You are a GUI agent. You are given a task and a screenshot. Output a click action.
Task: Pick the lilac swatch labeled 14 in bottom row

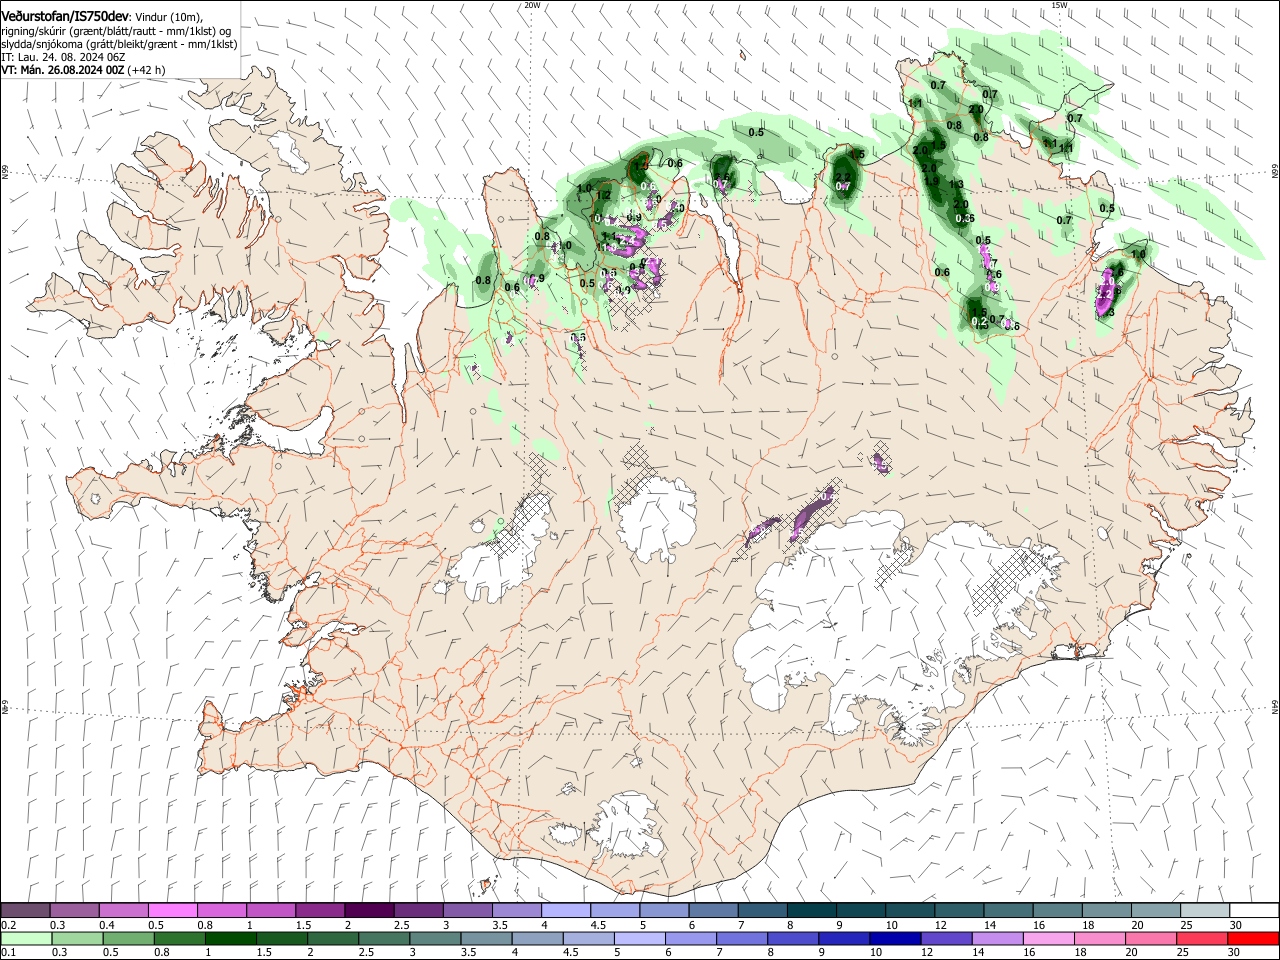pyautogui.click(x=997, y=938)
